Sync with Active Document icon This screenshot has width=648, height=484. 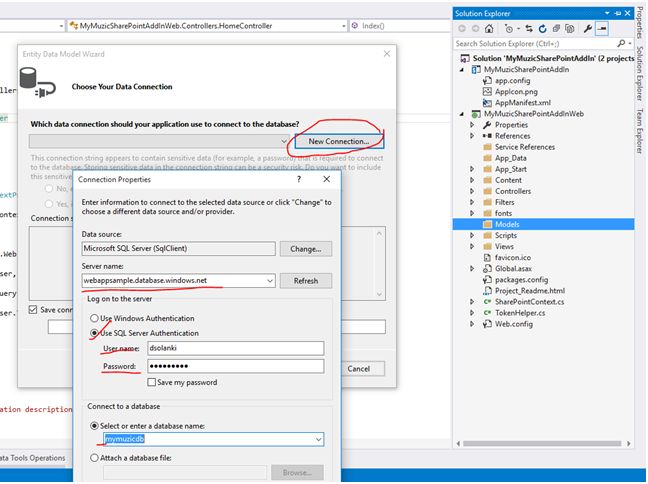[x=529, y=29]
